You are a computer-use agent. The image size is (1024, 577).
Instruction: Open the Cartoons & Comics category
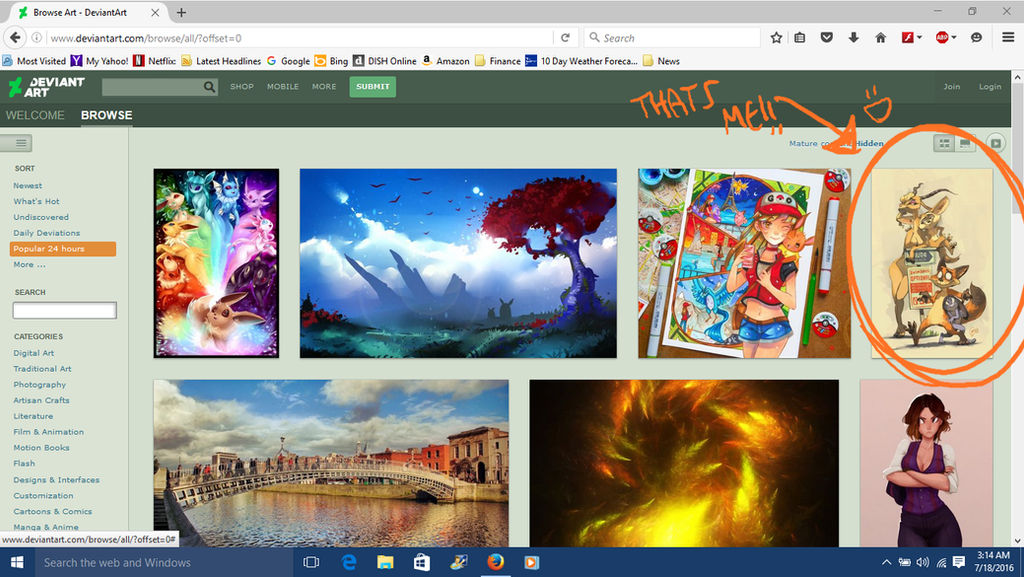click(x=53, y=511)
